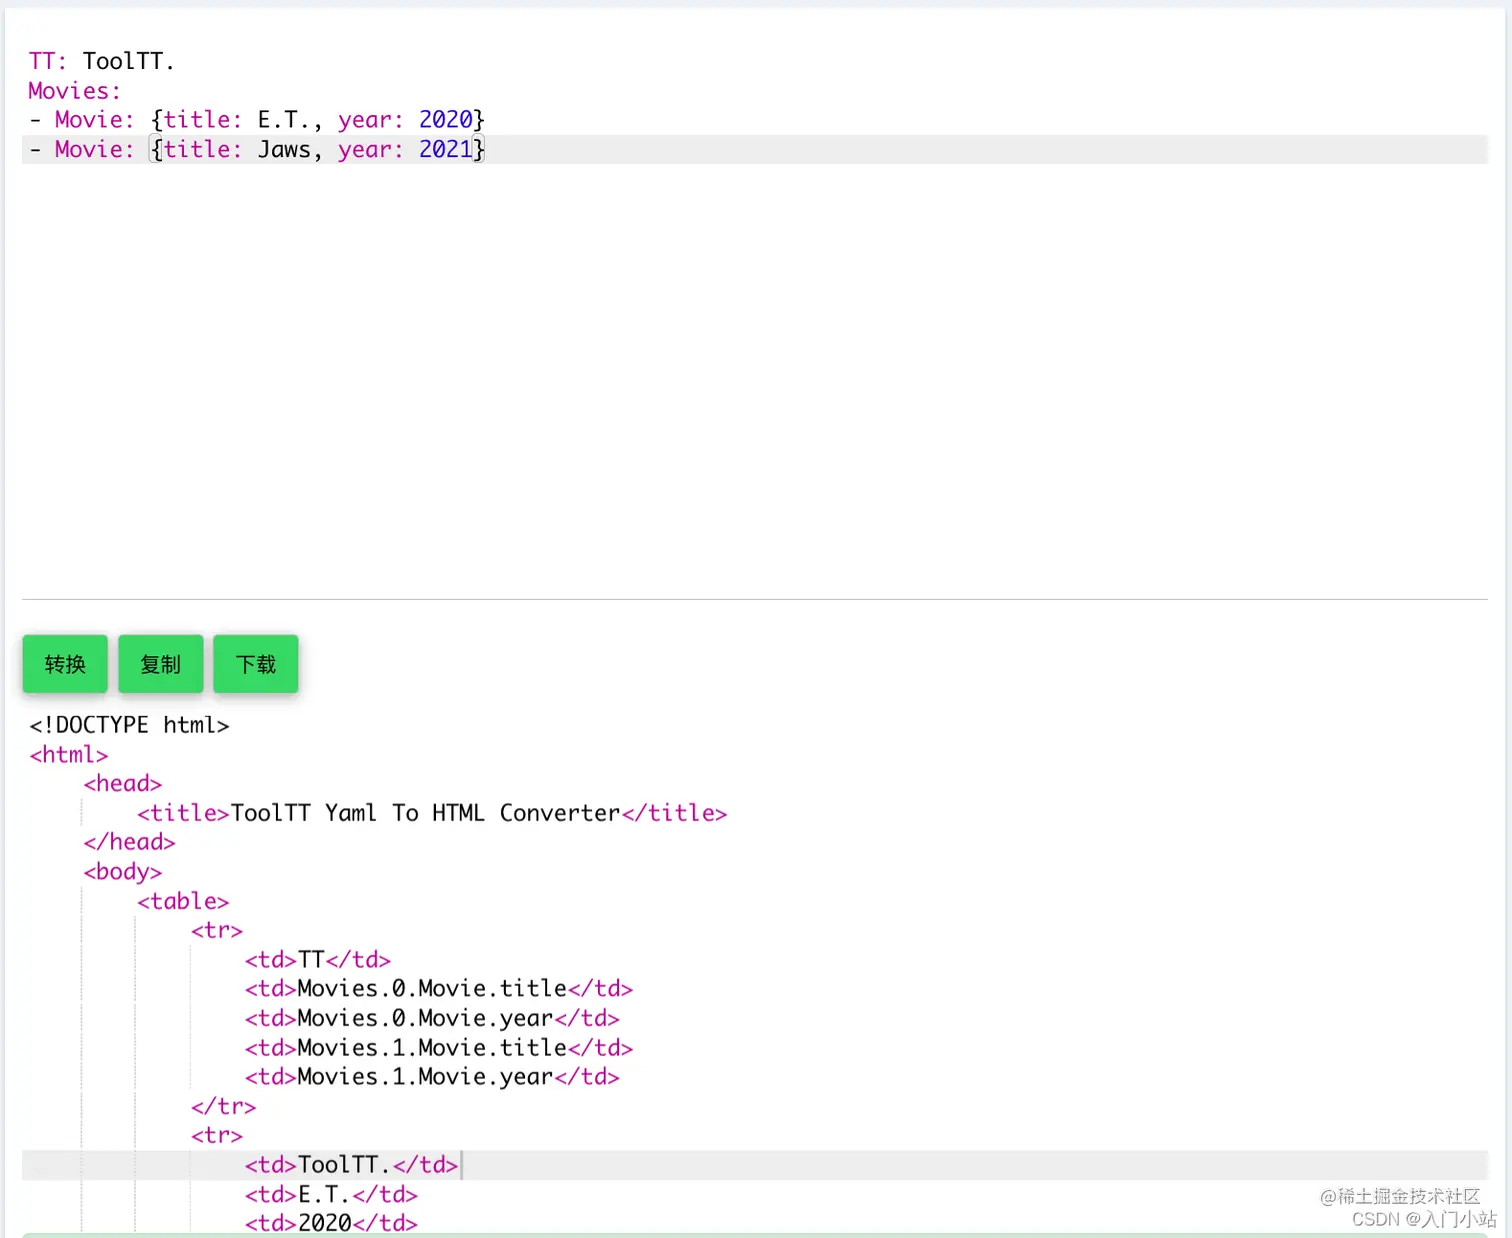Screen dimensions: 1512x1238
Task: Click the '<!DOCTYPE html>' line in output
Action: click(x=129, y=725)
